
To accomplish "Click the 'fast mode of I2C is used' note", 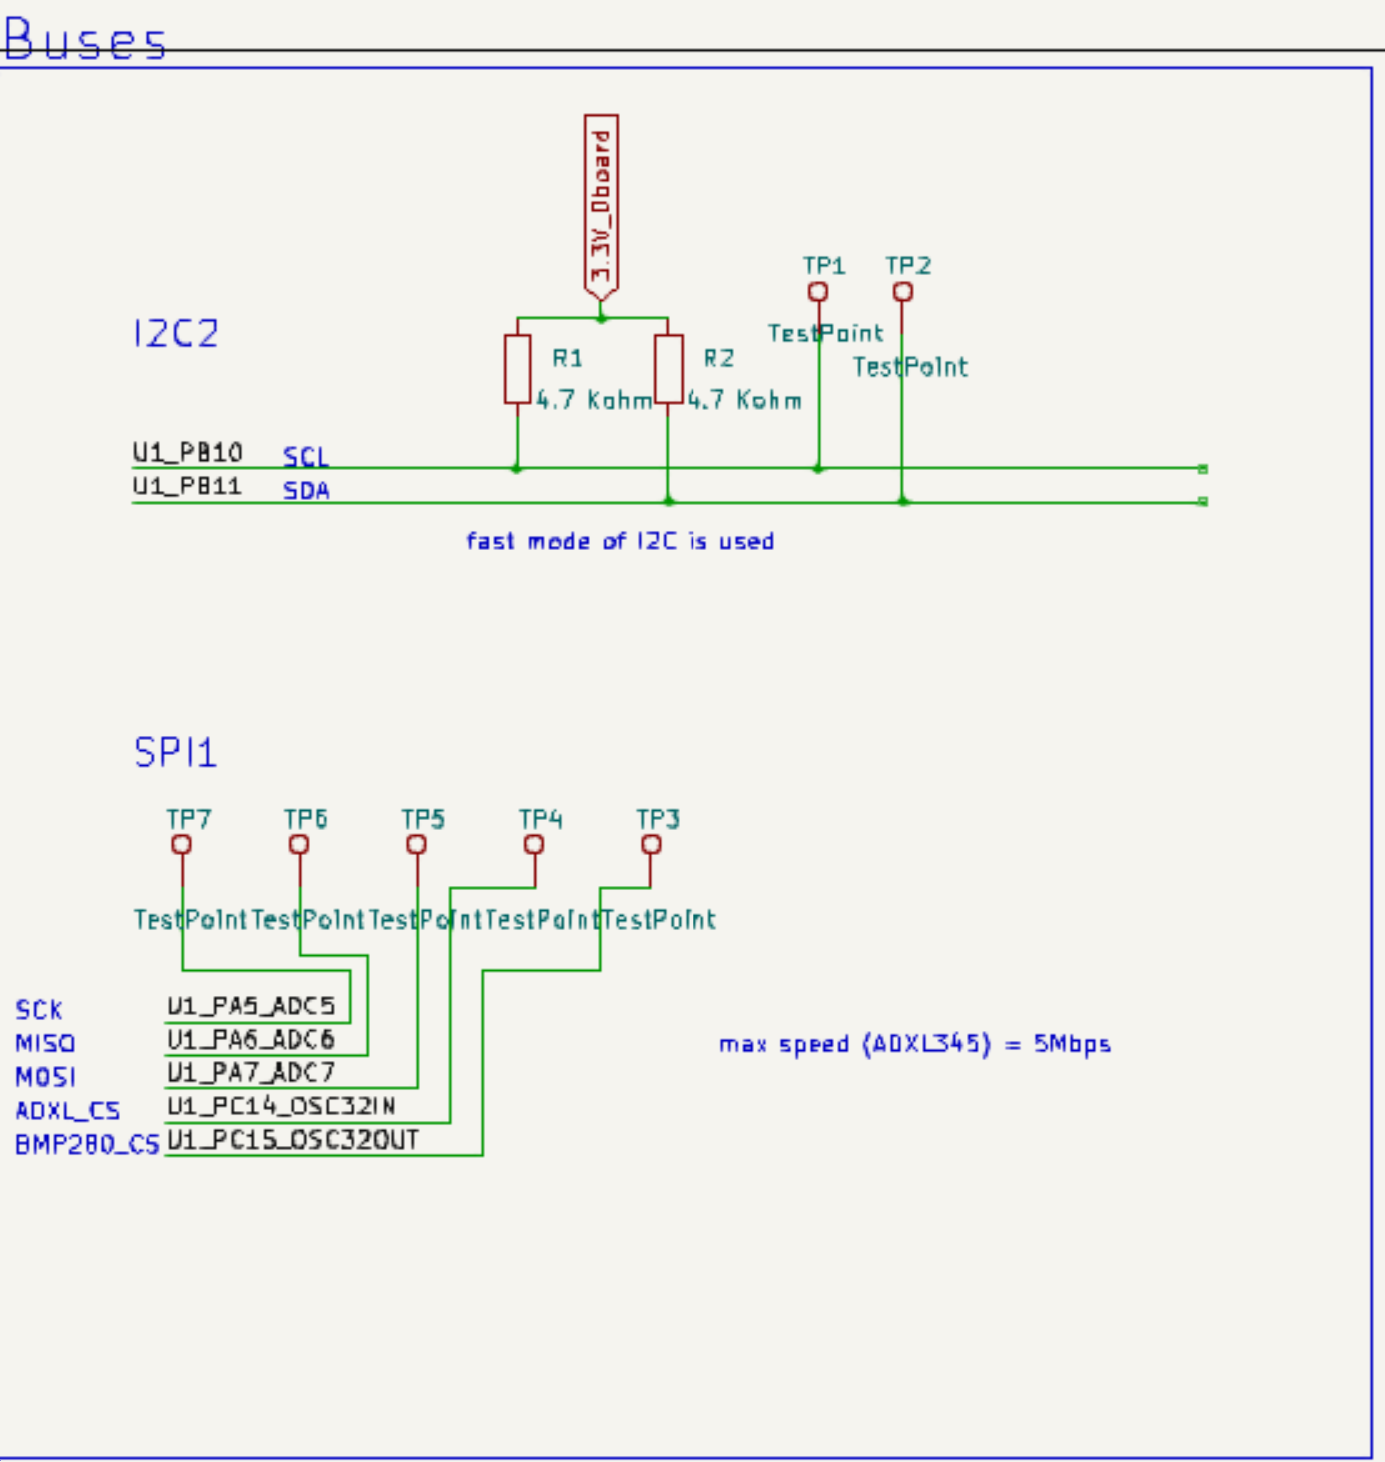I will [x=620, y=541].
